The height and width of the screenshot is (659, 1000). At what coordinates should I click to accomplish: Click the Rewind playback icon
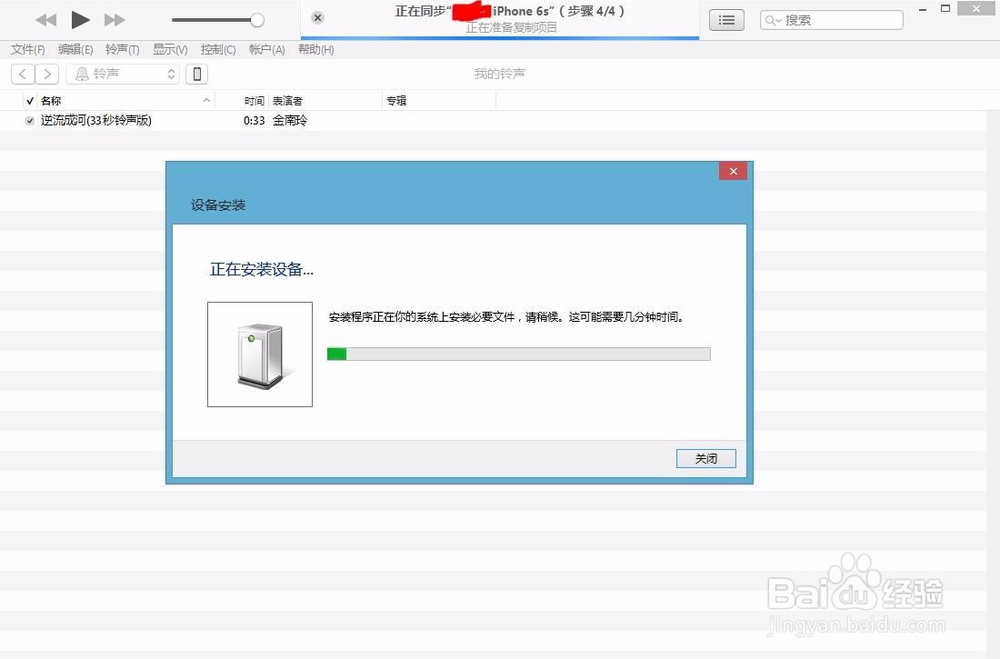[x=46, y=19]
